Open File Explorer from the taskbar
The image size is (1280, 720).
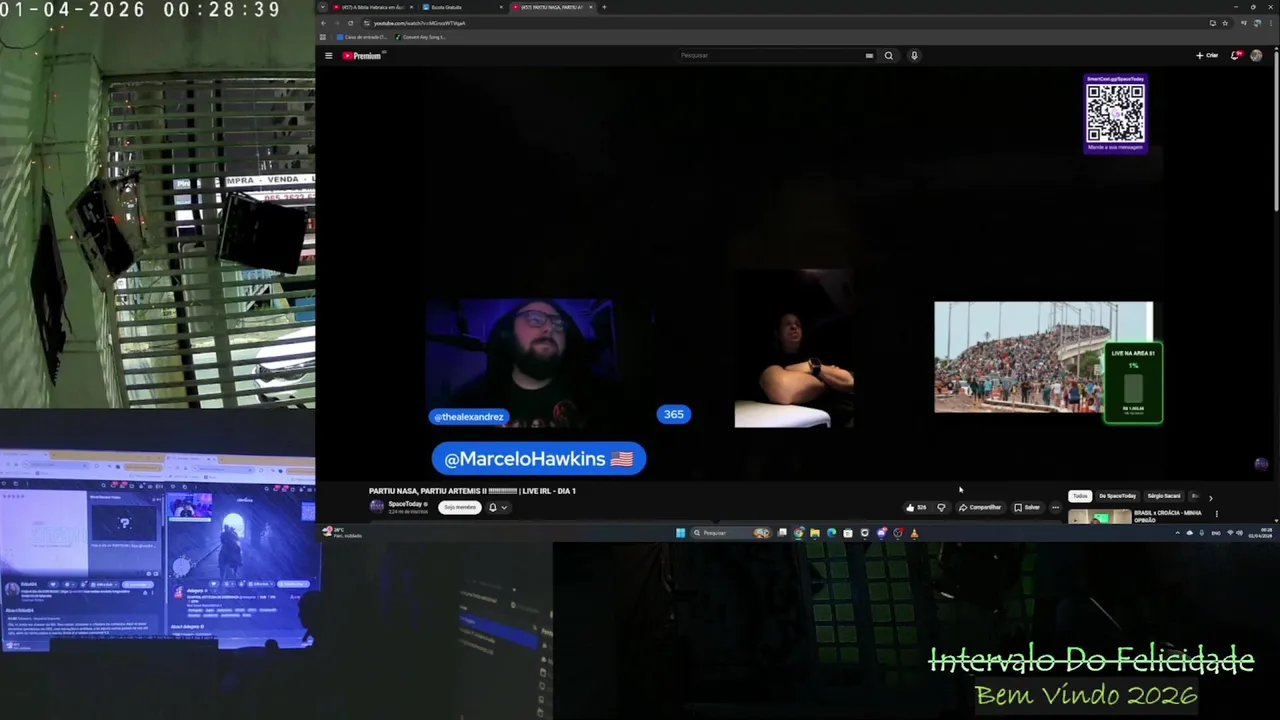click(x=815, y=533)
